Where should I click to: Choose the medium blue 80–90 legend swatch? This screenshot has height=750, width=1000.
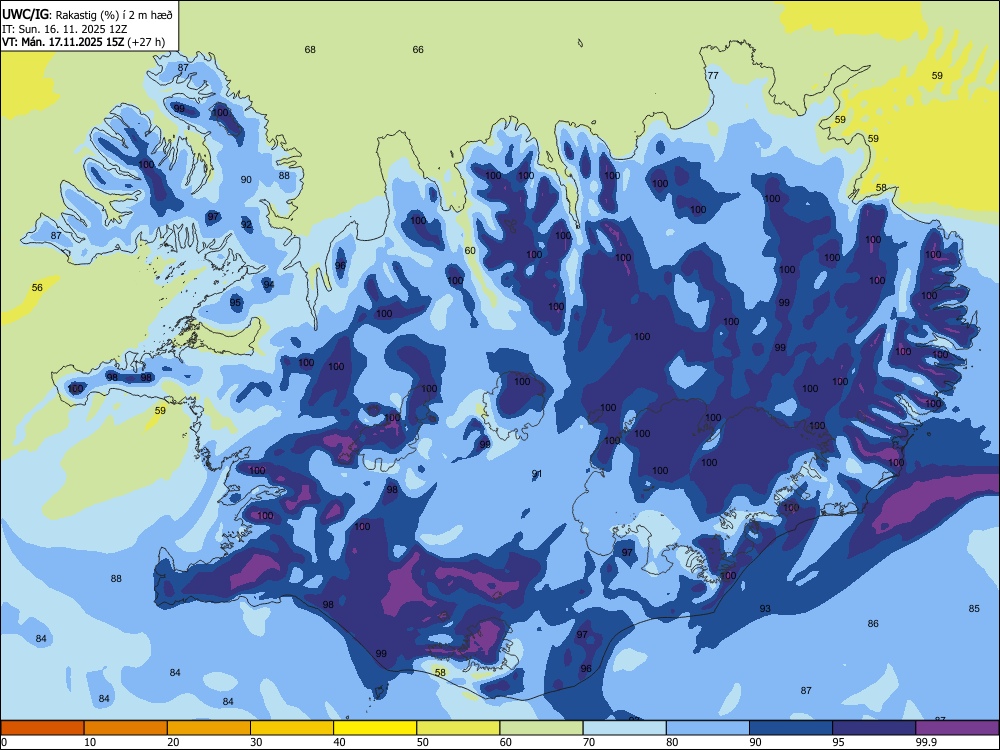pyautogui.click(x=708, y=728)
